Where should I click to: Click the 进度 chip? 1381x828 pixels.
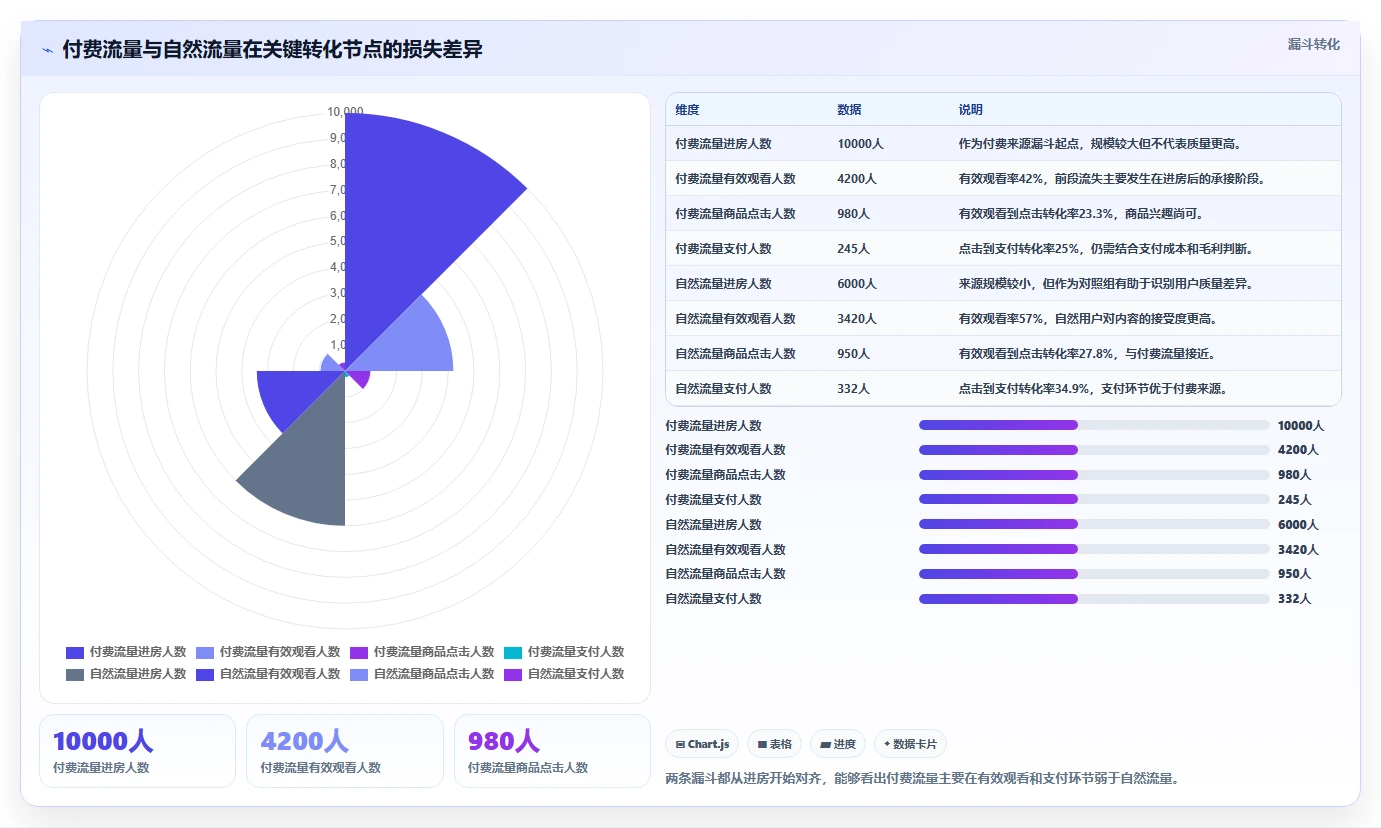pyautogui.click(x=838, y=744)
